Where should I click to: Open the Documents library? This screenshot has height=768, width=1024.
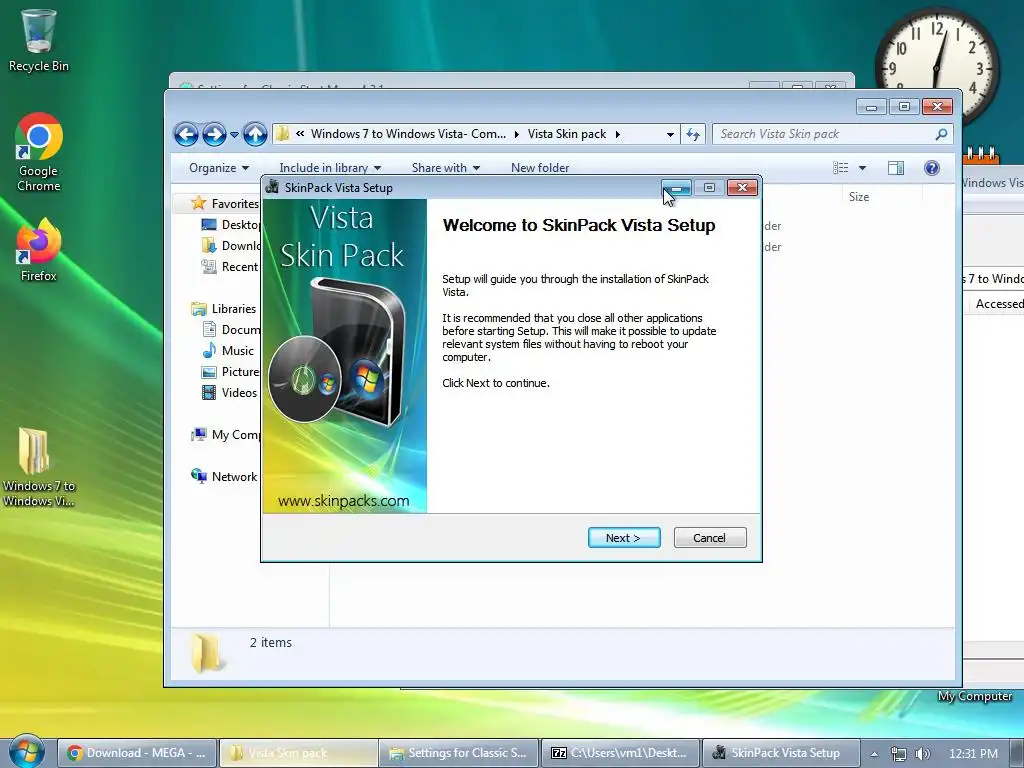click(x=231, y=330)
